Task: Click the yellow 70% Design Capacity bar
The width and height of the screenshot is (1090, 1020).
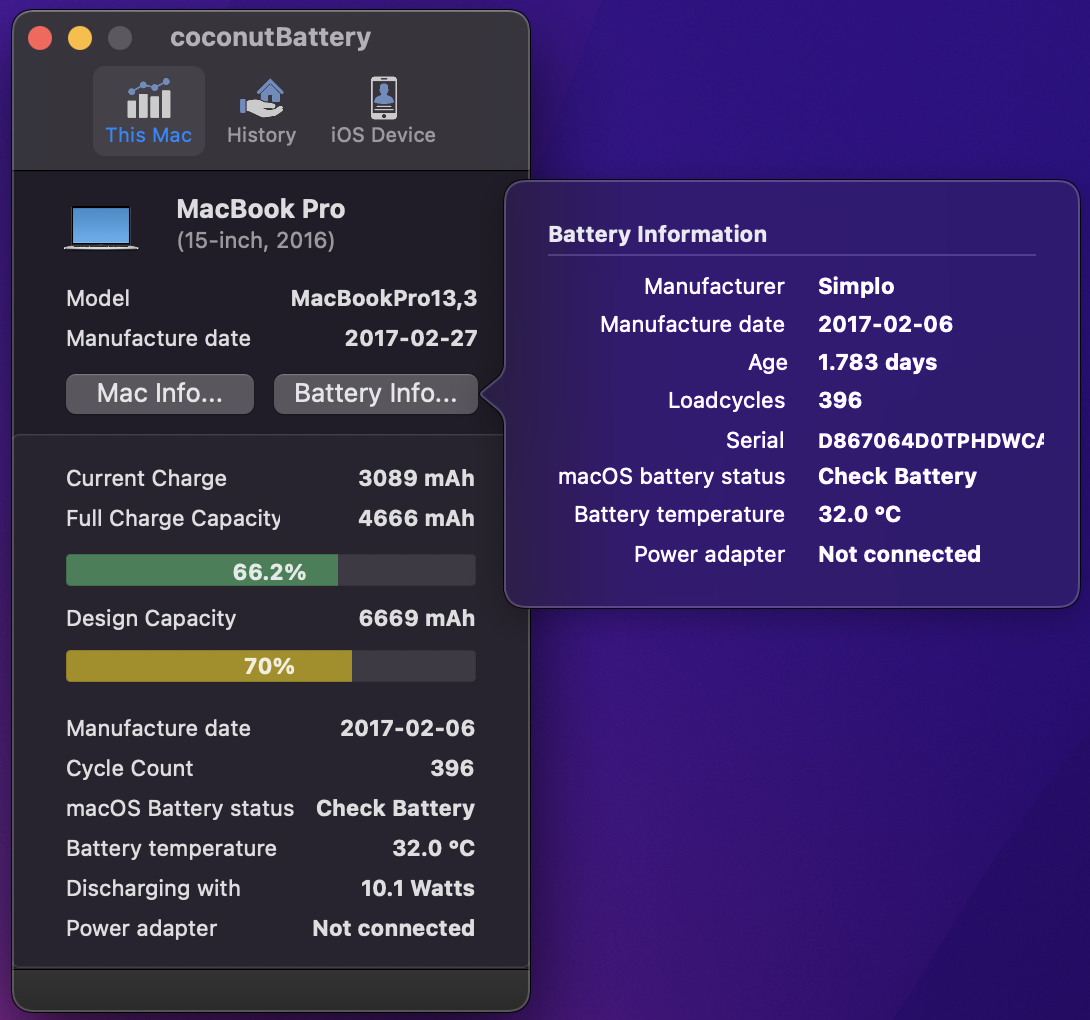Action: click(208, 665)
